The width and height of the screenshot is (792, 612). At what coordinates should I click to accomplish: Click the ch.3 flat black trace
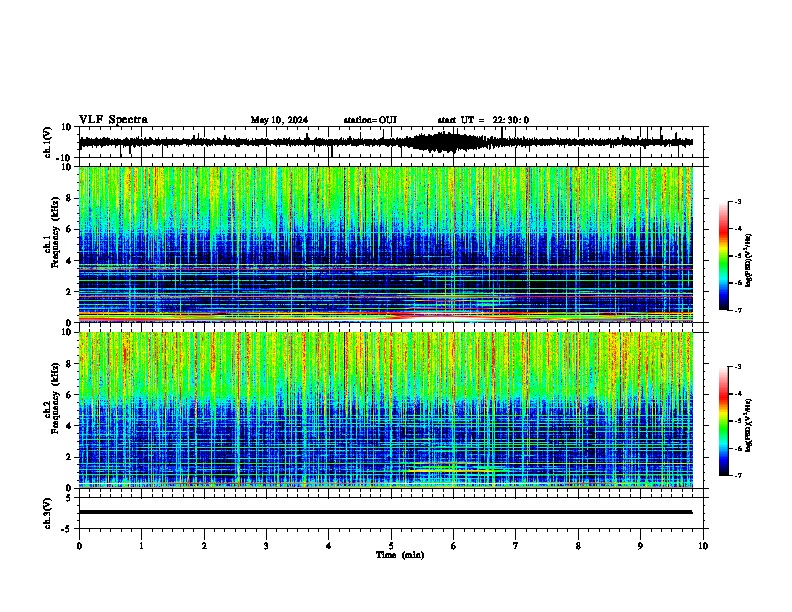tap(385, 512)
